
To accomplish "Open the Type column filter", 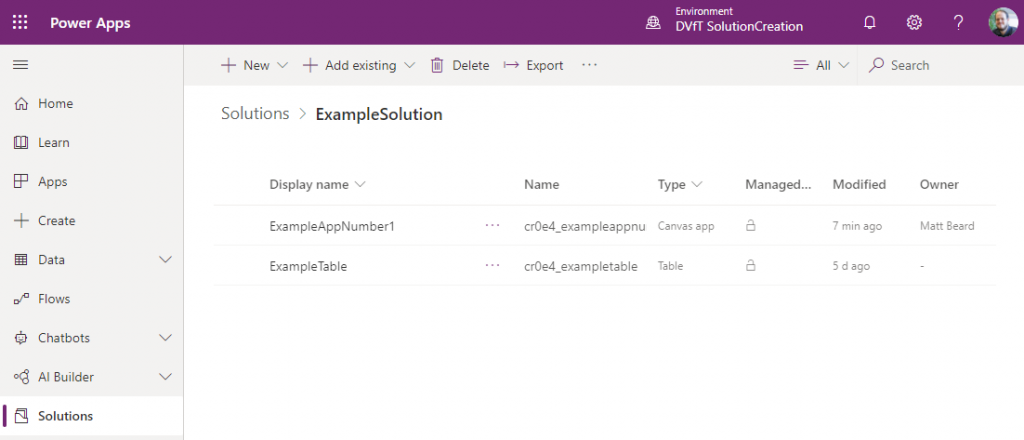I will [680, 185].
